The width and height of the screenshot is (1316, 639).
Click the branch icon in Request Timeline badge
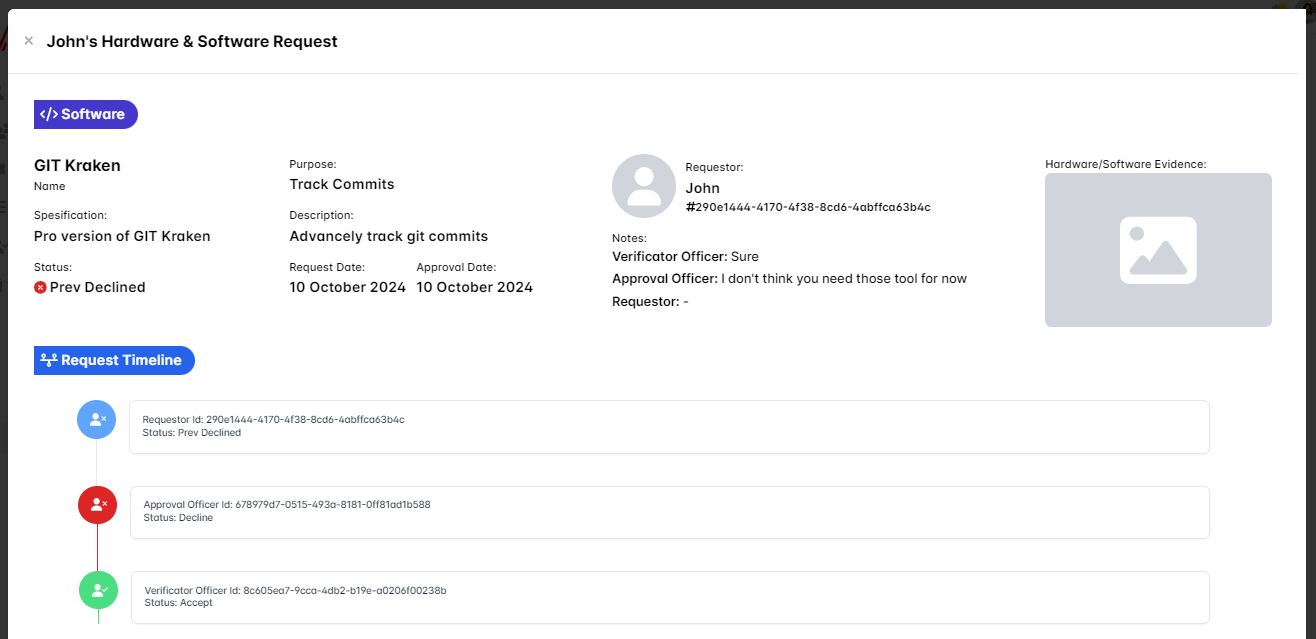pos(49,360)
